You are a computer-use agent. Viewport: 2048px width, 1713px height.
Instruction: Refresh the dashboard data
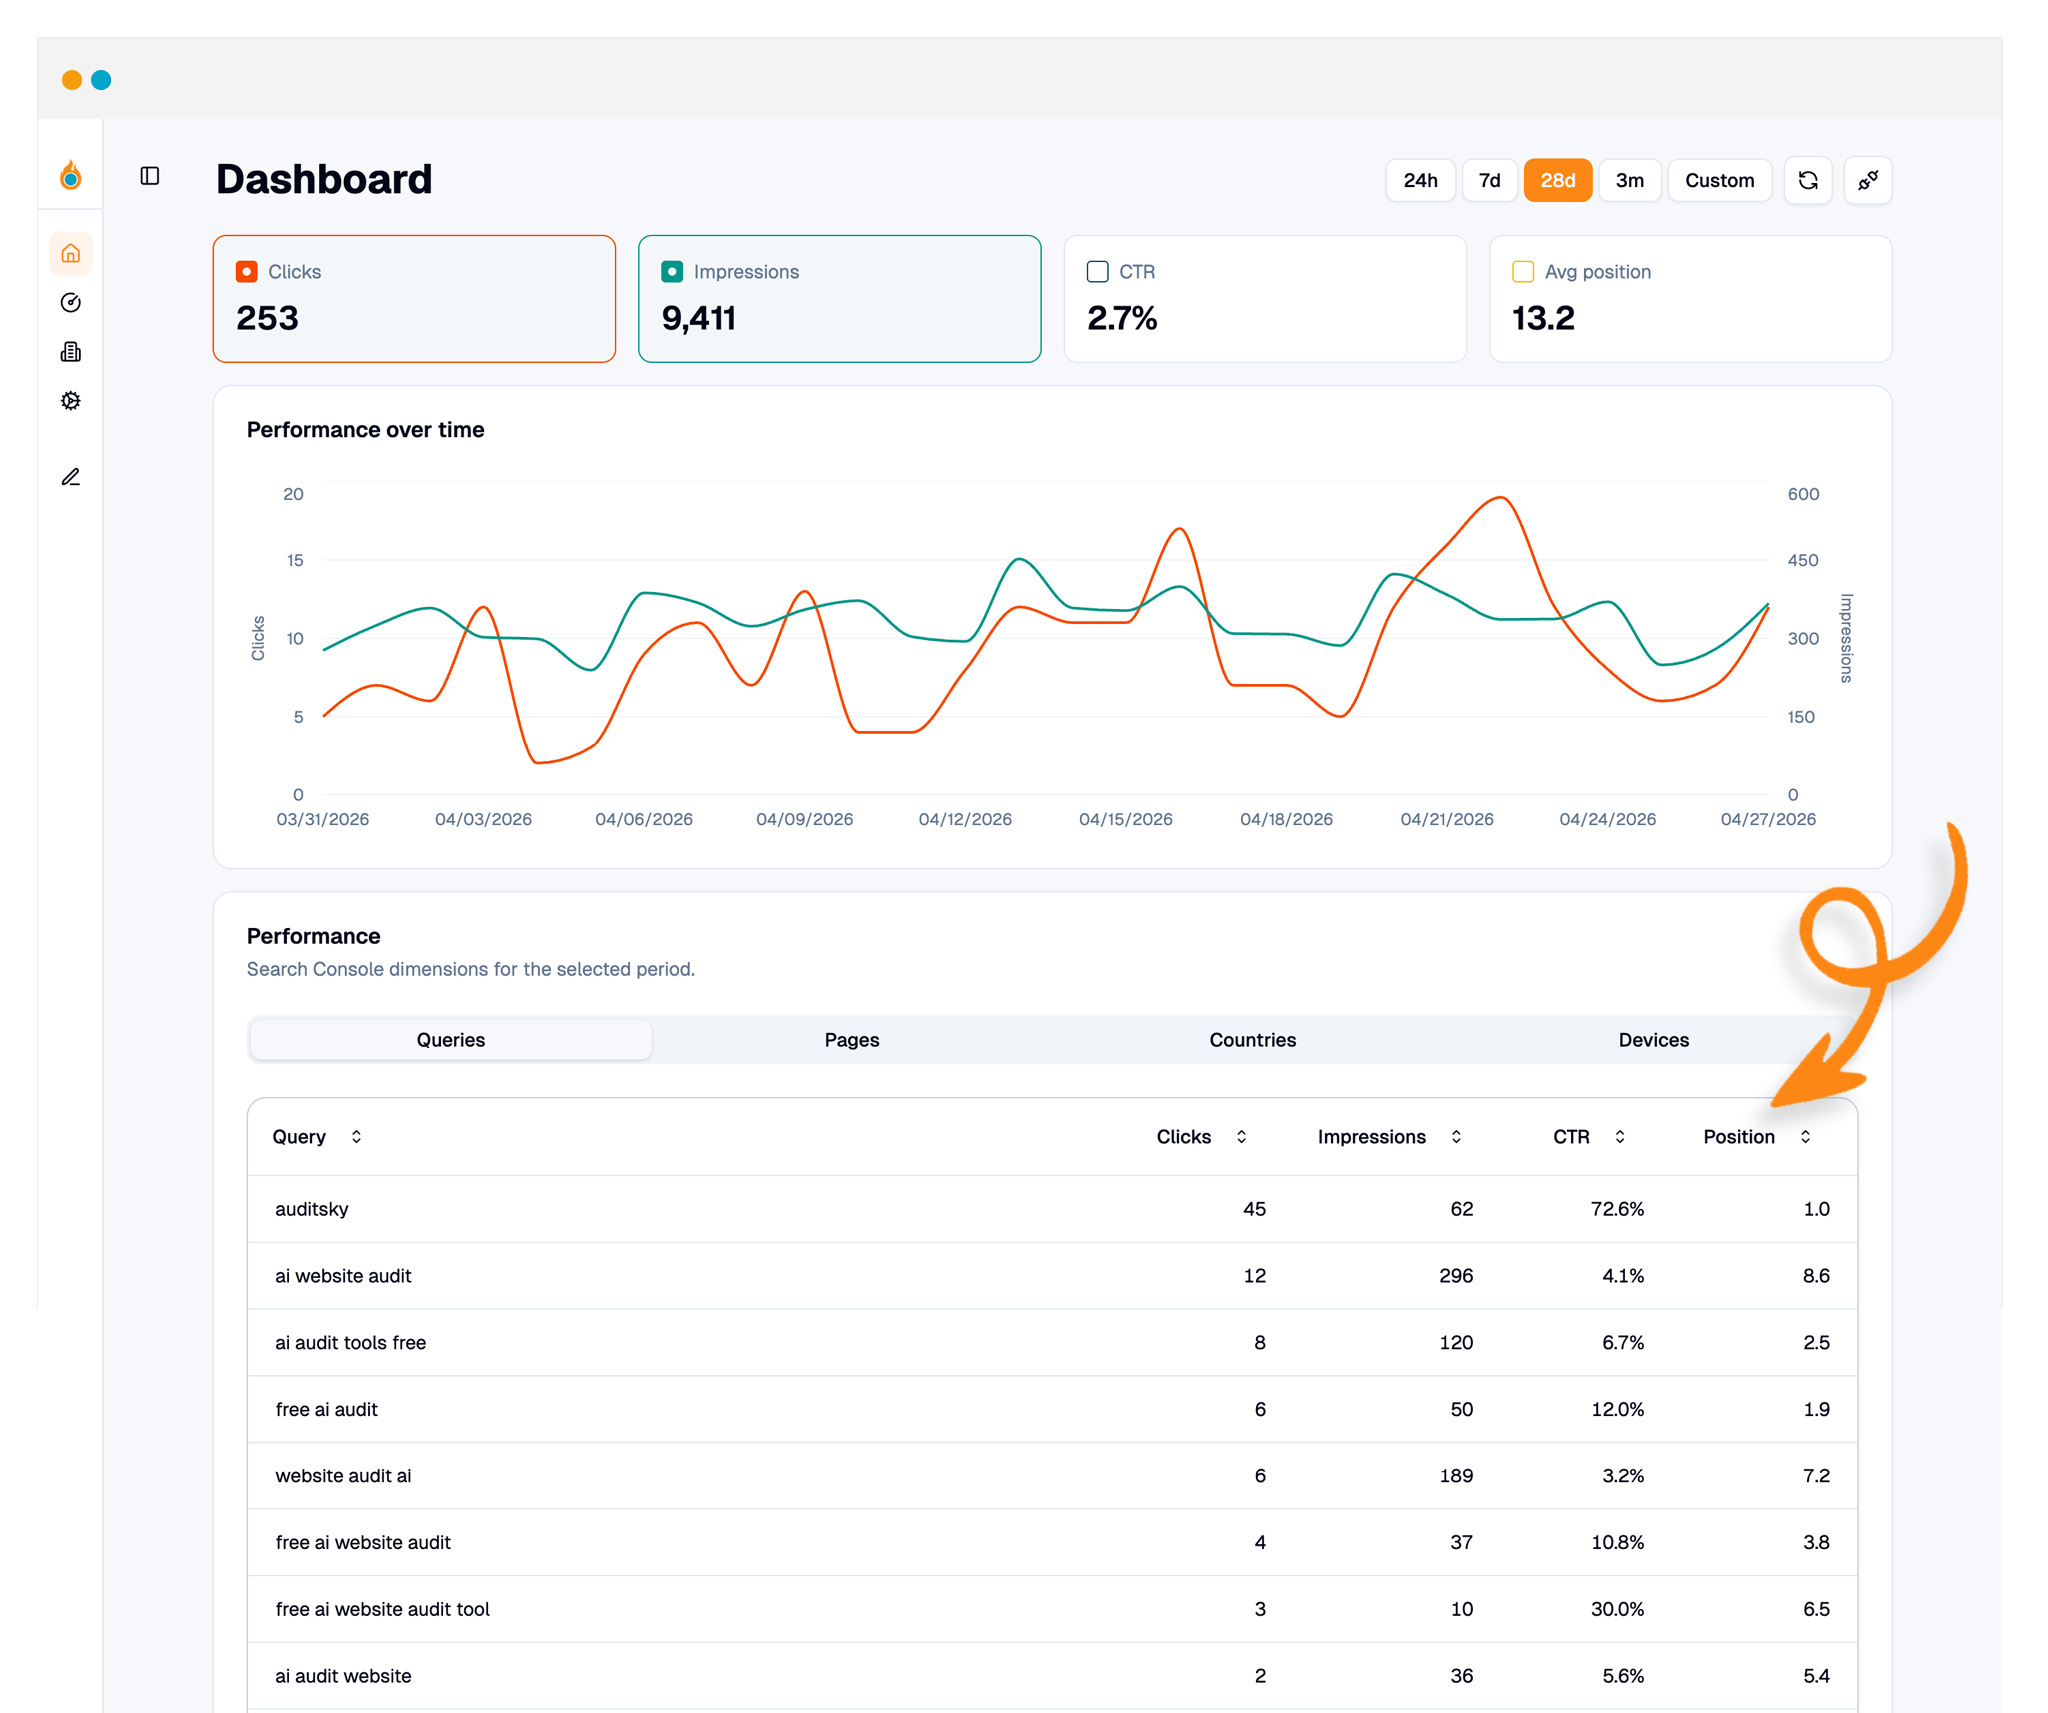click(1808, 180)
